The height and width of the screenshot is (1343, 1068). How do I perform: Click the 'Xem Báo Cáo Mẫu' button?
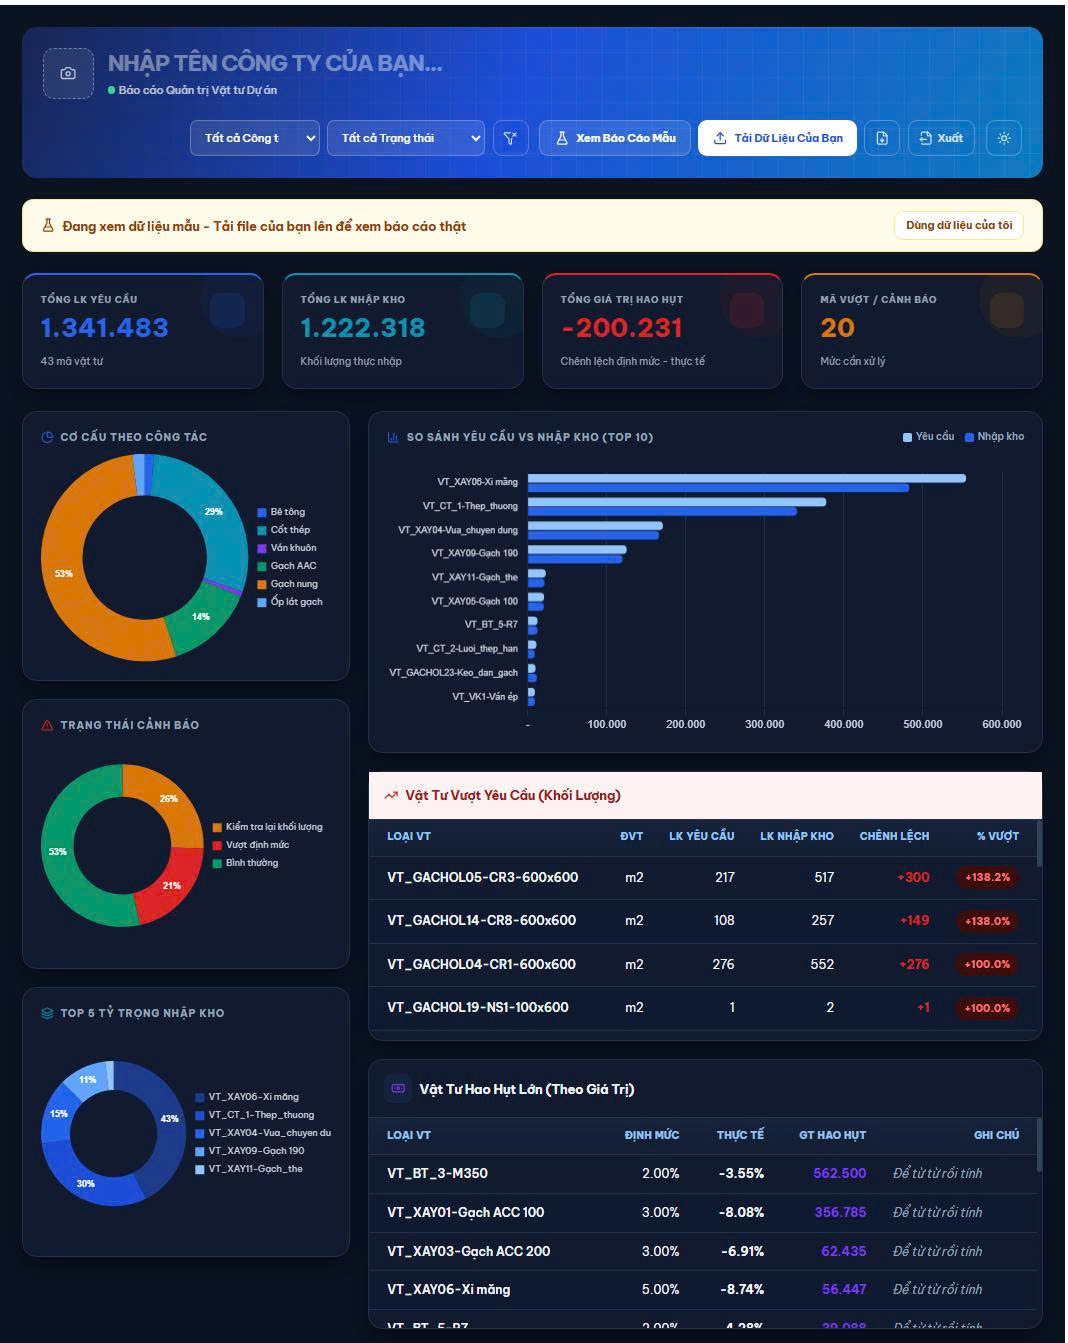tap(615, 138)
